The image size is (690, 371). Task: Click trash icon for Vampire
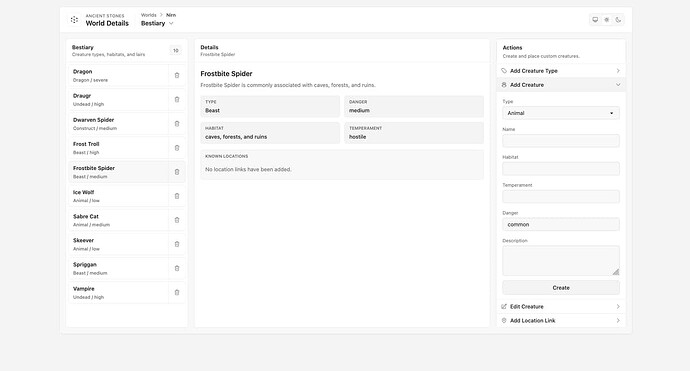[x=177, y=292]
